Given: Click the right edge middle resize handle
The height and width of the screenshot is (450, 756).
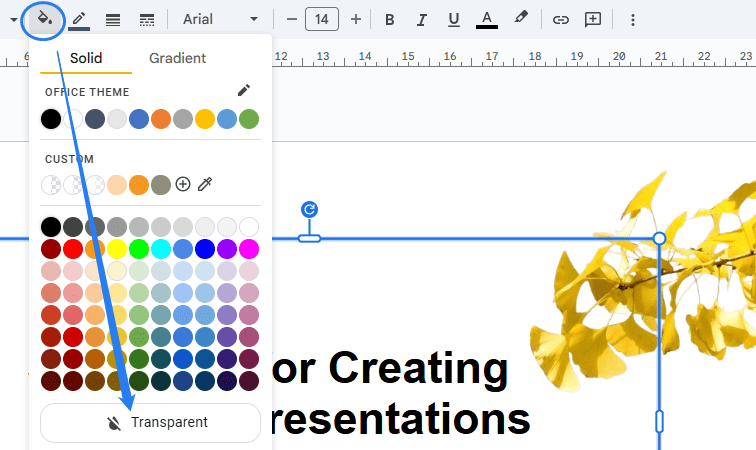Looking at the screenshot, I should tap(659, 422).
